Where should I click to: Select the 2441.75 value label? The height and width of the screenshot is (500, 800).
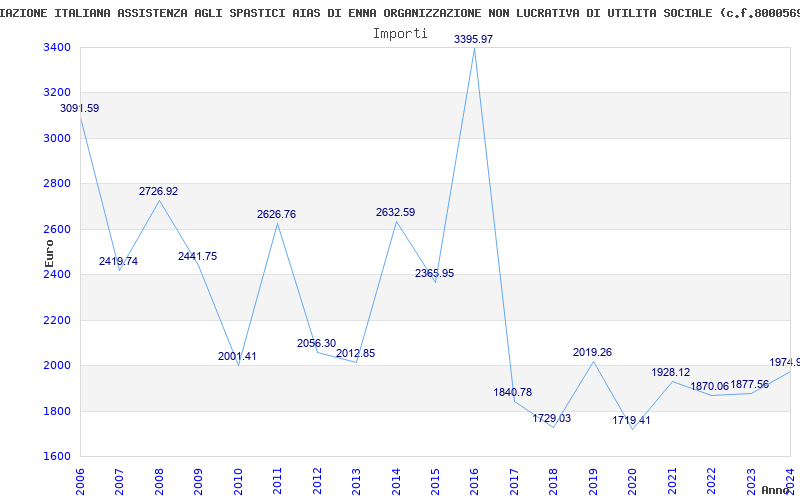tap(197, 256)
